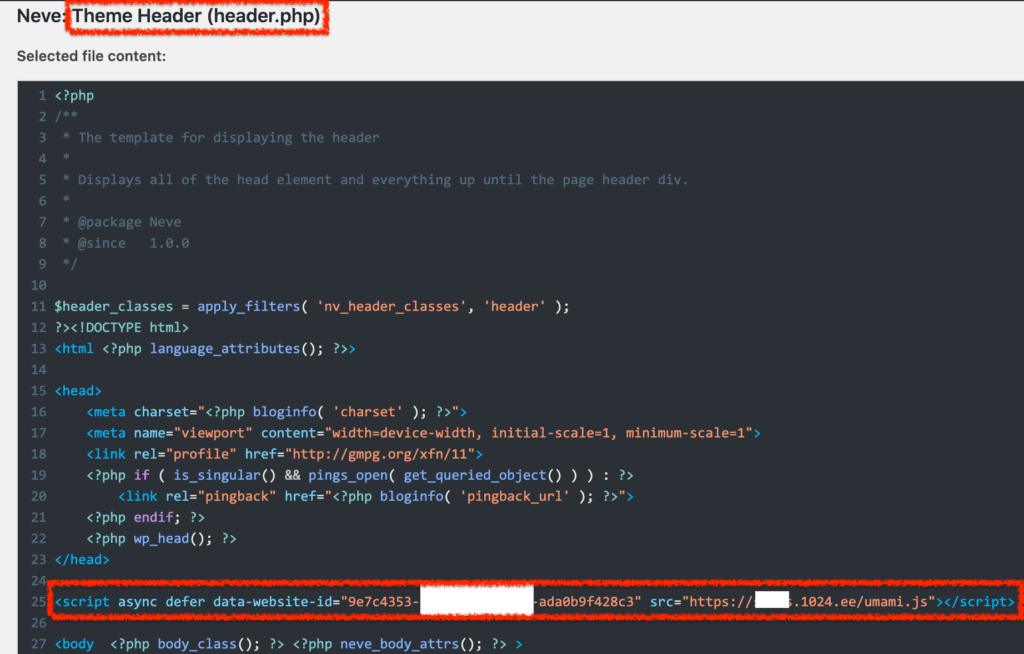Place cursor on the "<?php" tag on line 1
The width and height of the screenshot is (1024, 654).
point(74,95)
